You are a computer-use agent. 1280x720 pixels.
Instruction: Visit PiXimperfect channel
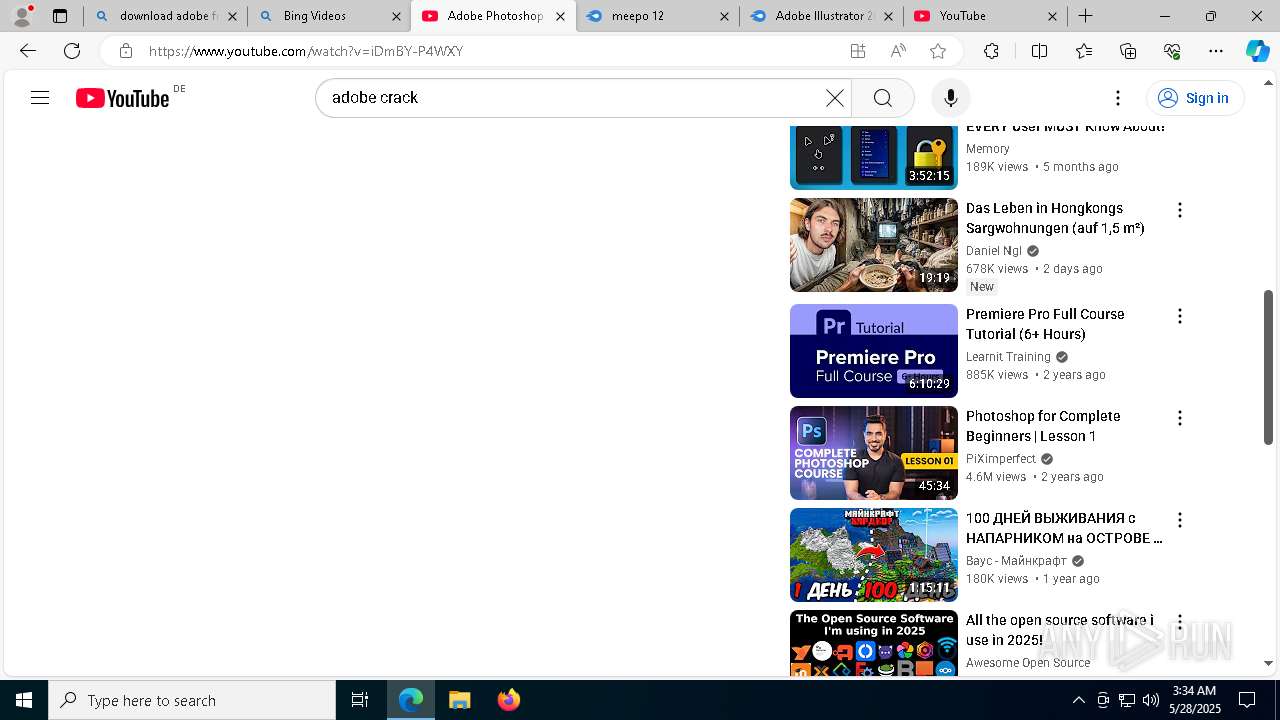tap(1001, 459)
